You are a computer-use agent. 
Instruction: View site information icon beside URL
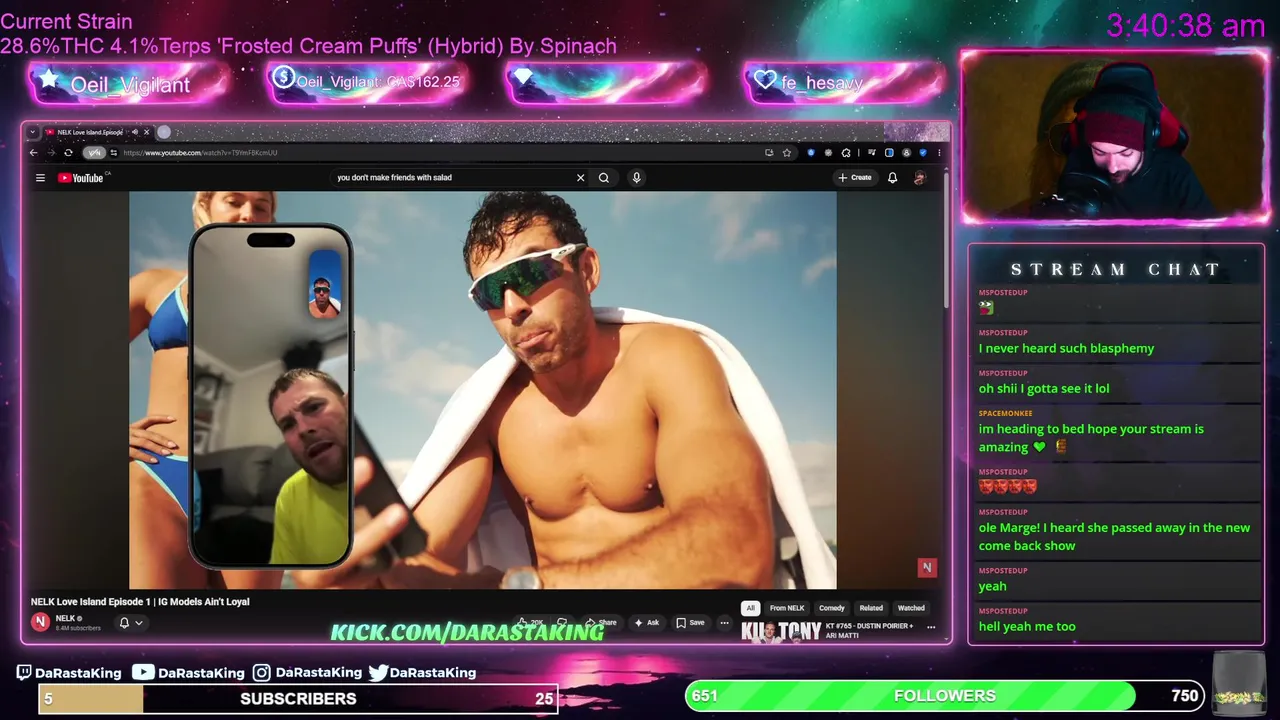pos(114,153)
